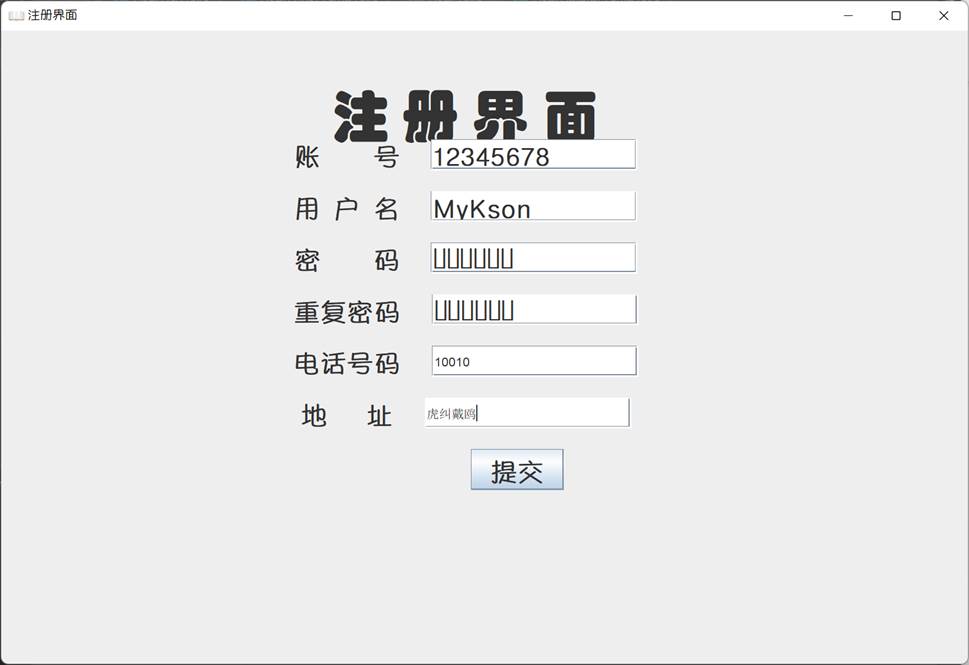
Task: Click the 用户名 label
Action: pyautogui.click(x=347, y=209)
